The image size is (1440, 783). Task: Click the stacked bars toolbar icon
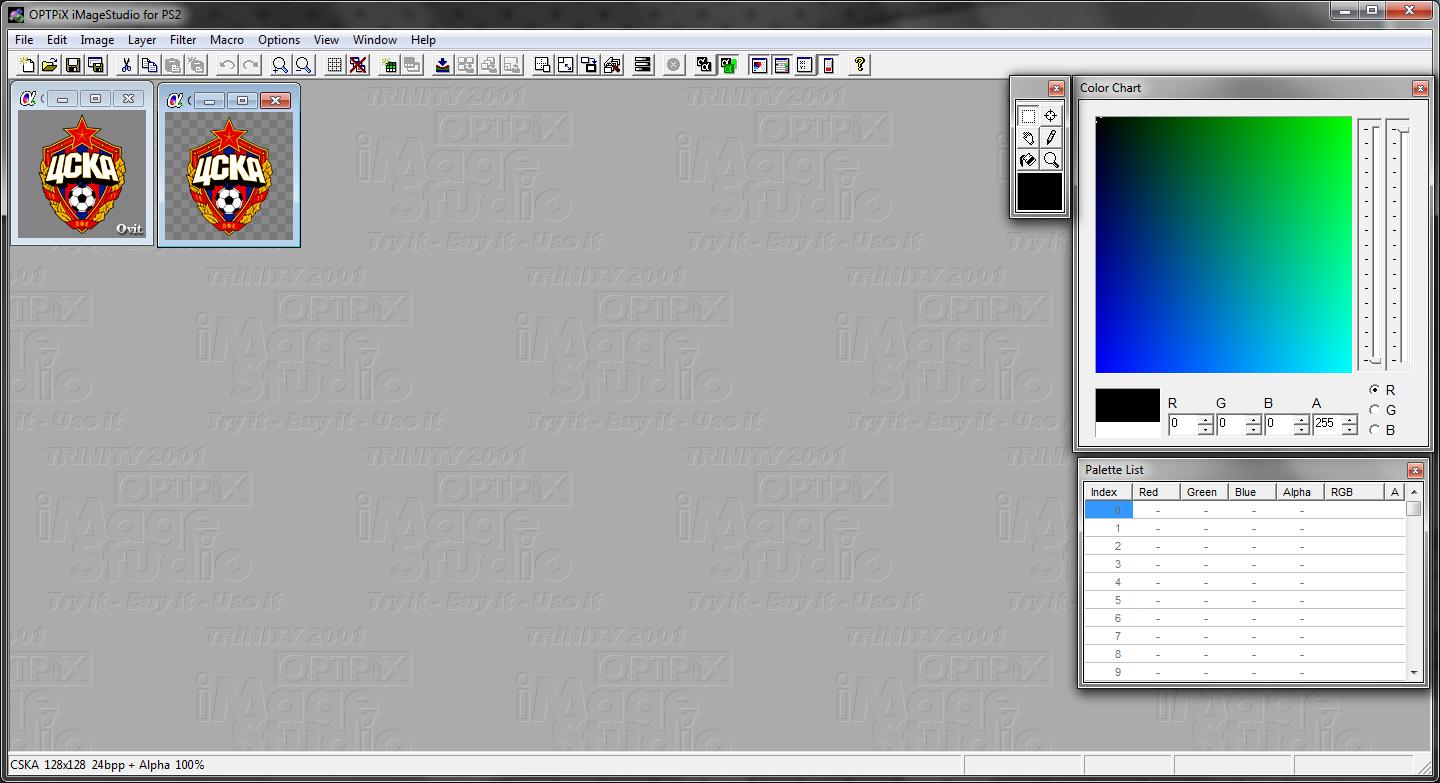click(x=643, y=65)
